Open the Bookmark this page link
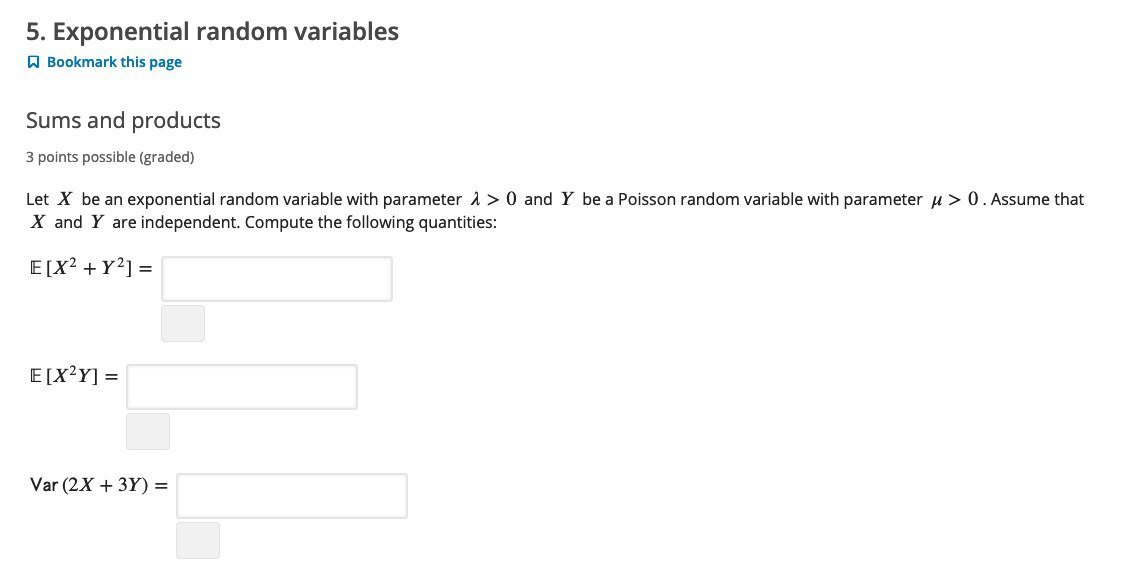 (x=114, y=62)
